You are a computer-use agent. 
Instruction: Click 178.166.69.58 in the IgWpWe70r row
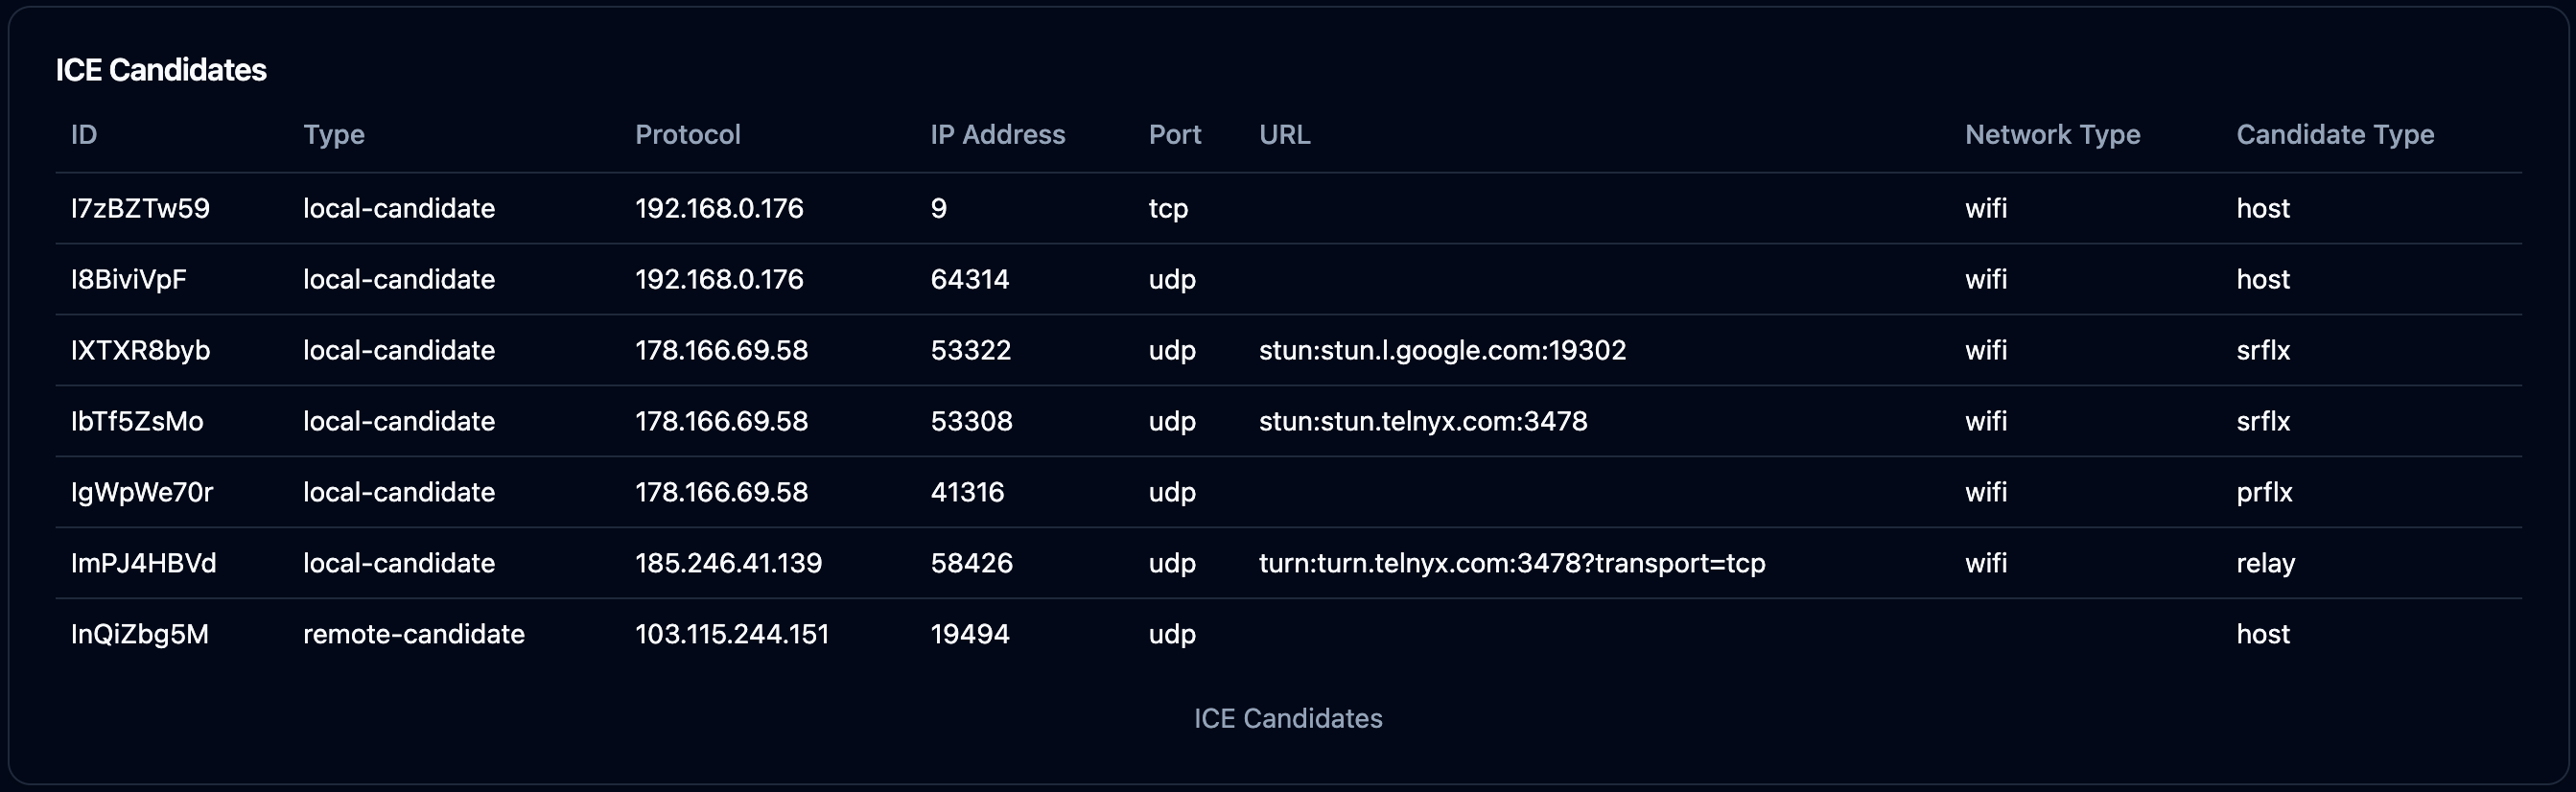tap(722, 492)
